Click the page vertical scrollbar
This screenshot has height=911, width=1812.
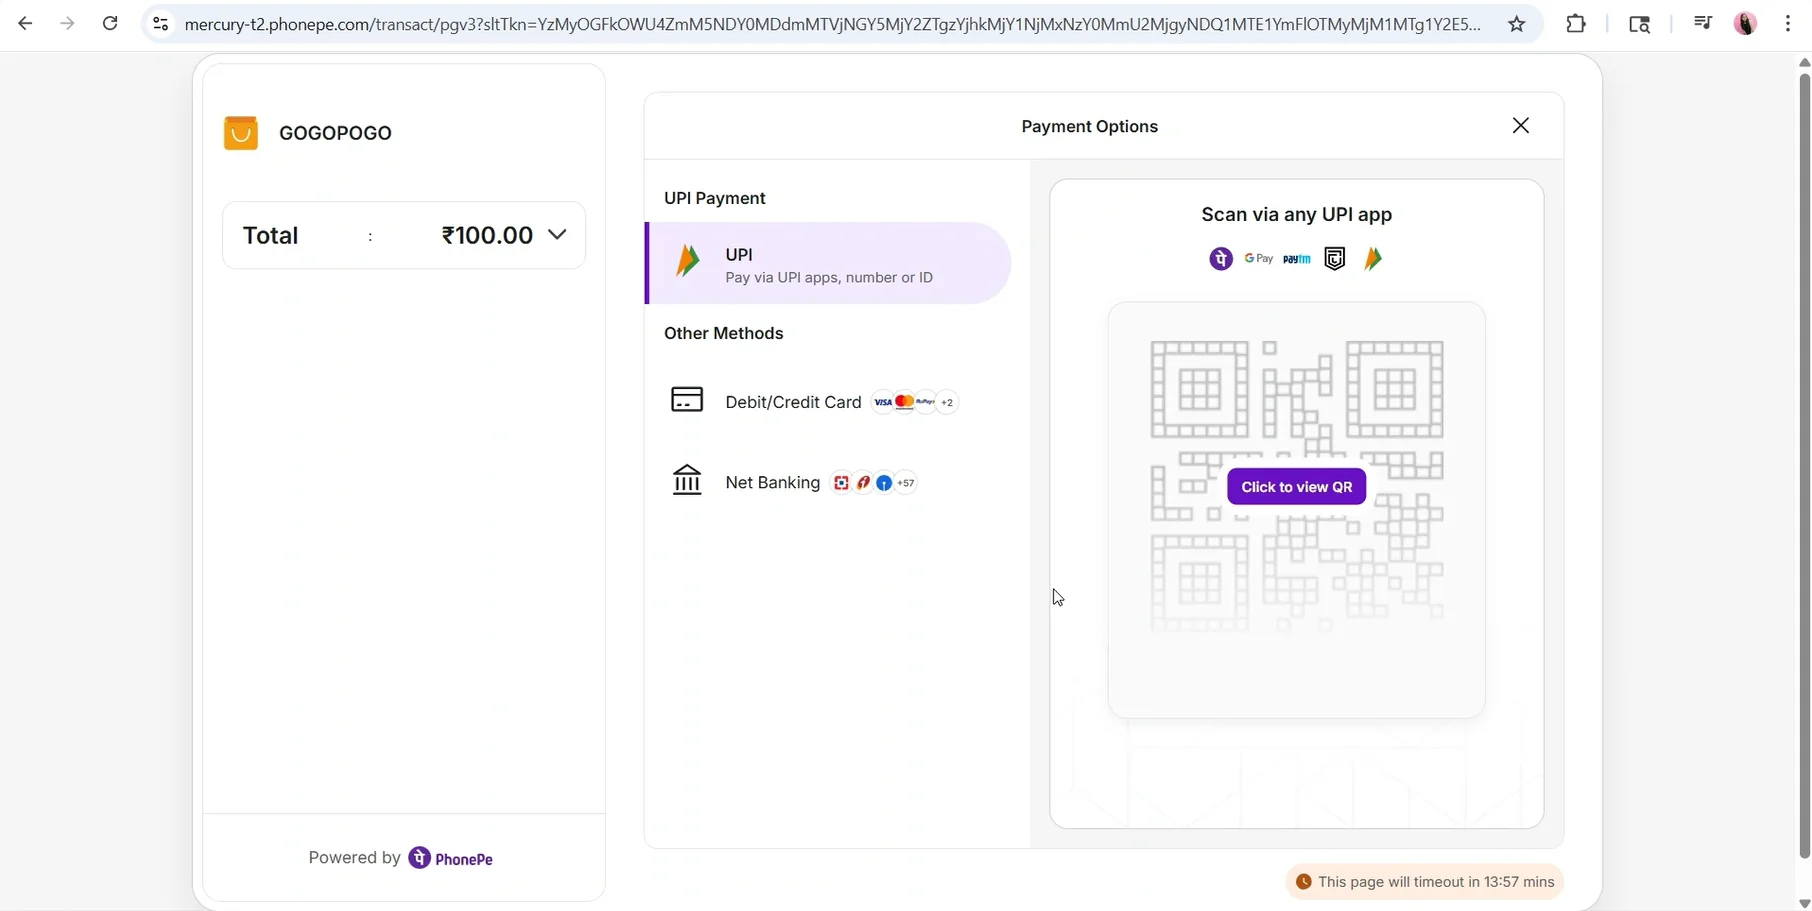click(x=1804, y=465)
